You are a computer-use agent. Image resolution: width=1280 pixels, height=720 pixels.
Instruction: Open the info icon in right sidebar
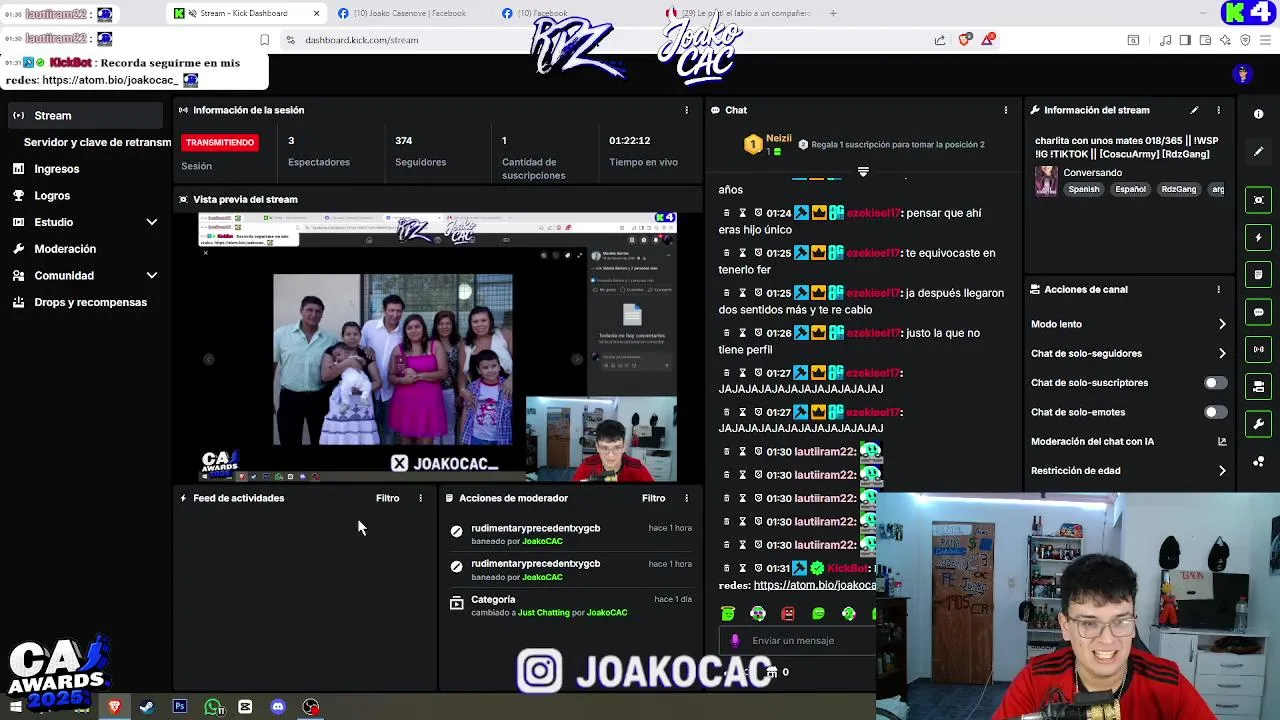click(1259, 114)
